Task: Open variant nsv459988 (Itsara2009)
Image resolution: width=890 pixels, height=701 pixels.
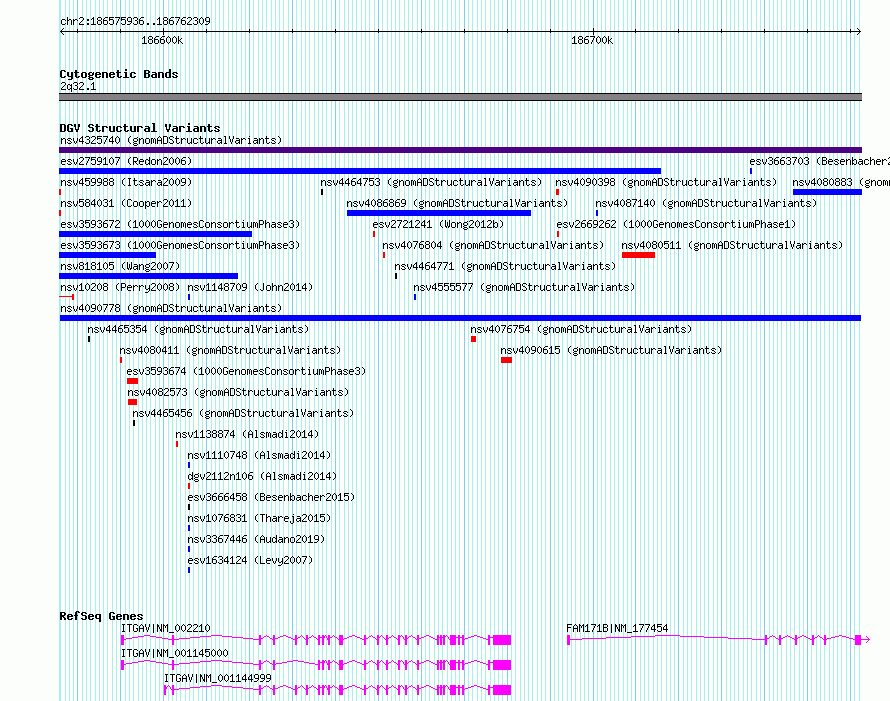Action: click(126, 182)
